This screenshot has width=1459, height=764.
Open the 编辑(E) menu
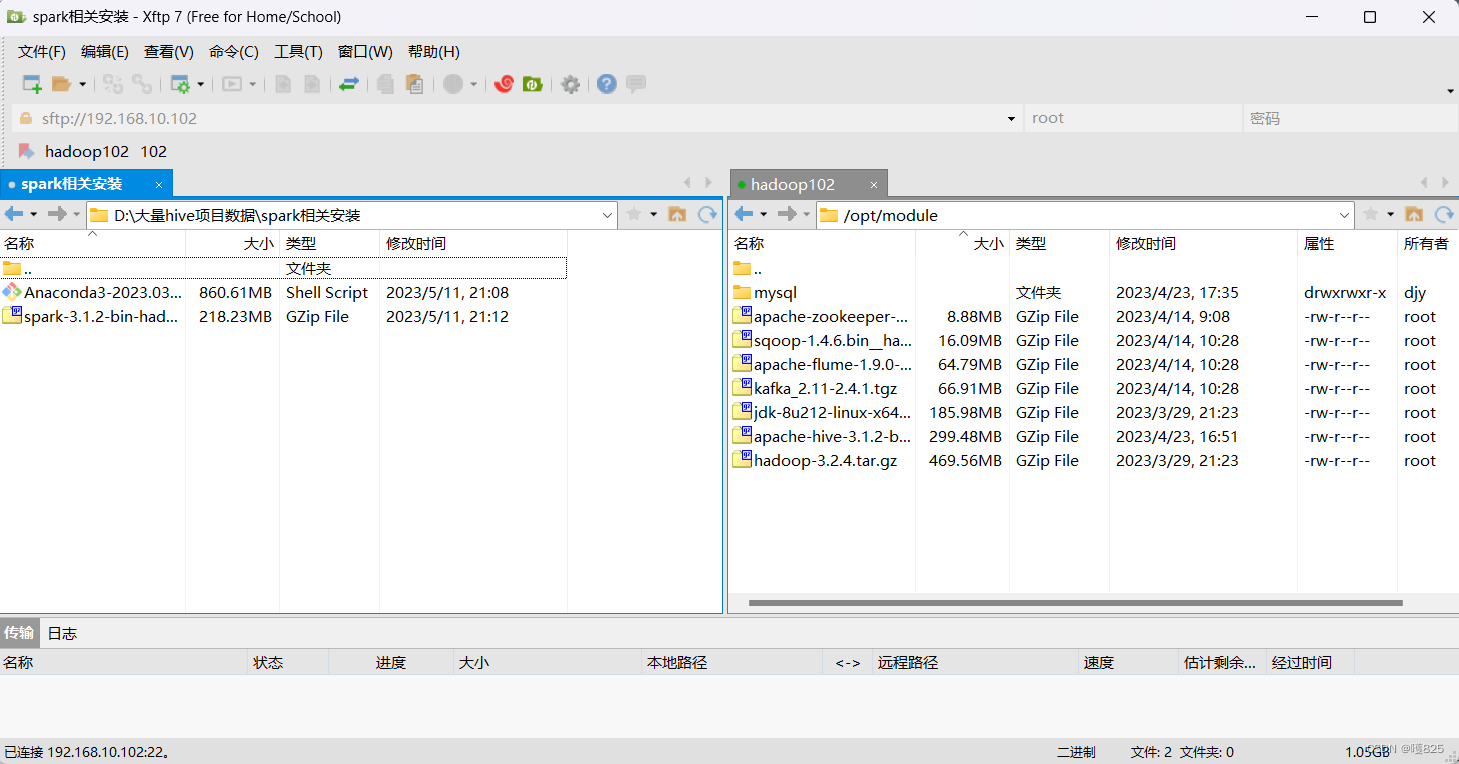click(x=105, y=52)
